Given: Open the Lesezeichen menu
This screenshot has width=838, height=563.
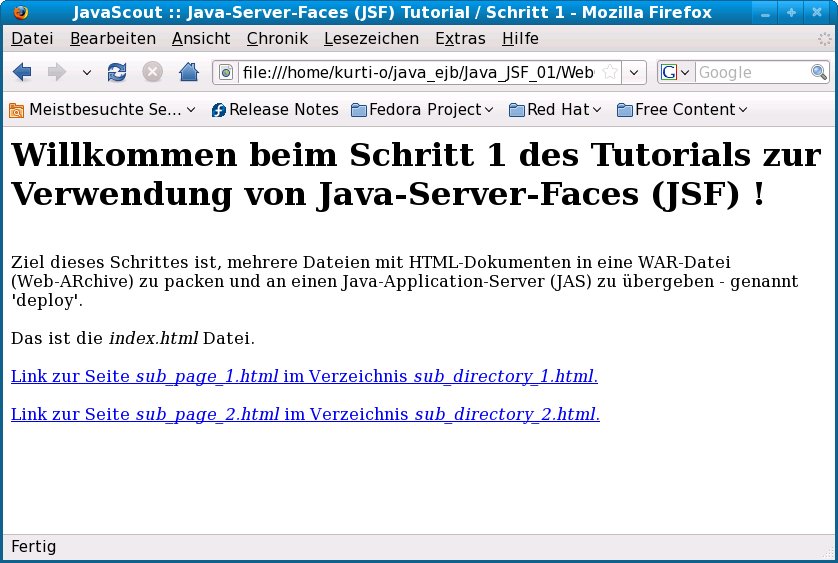Looking at the screenshot, I should [371, 39].
